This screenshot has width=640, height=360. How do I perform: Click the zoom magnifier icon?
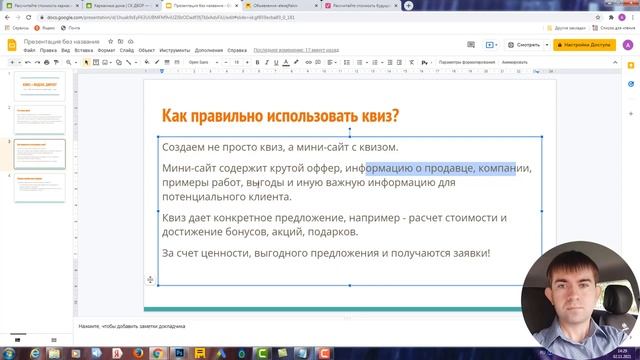click(x=69, y=62)
